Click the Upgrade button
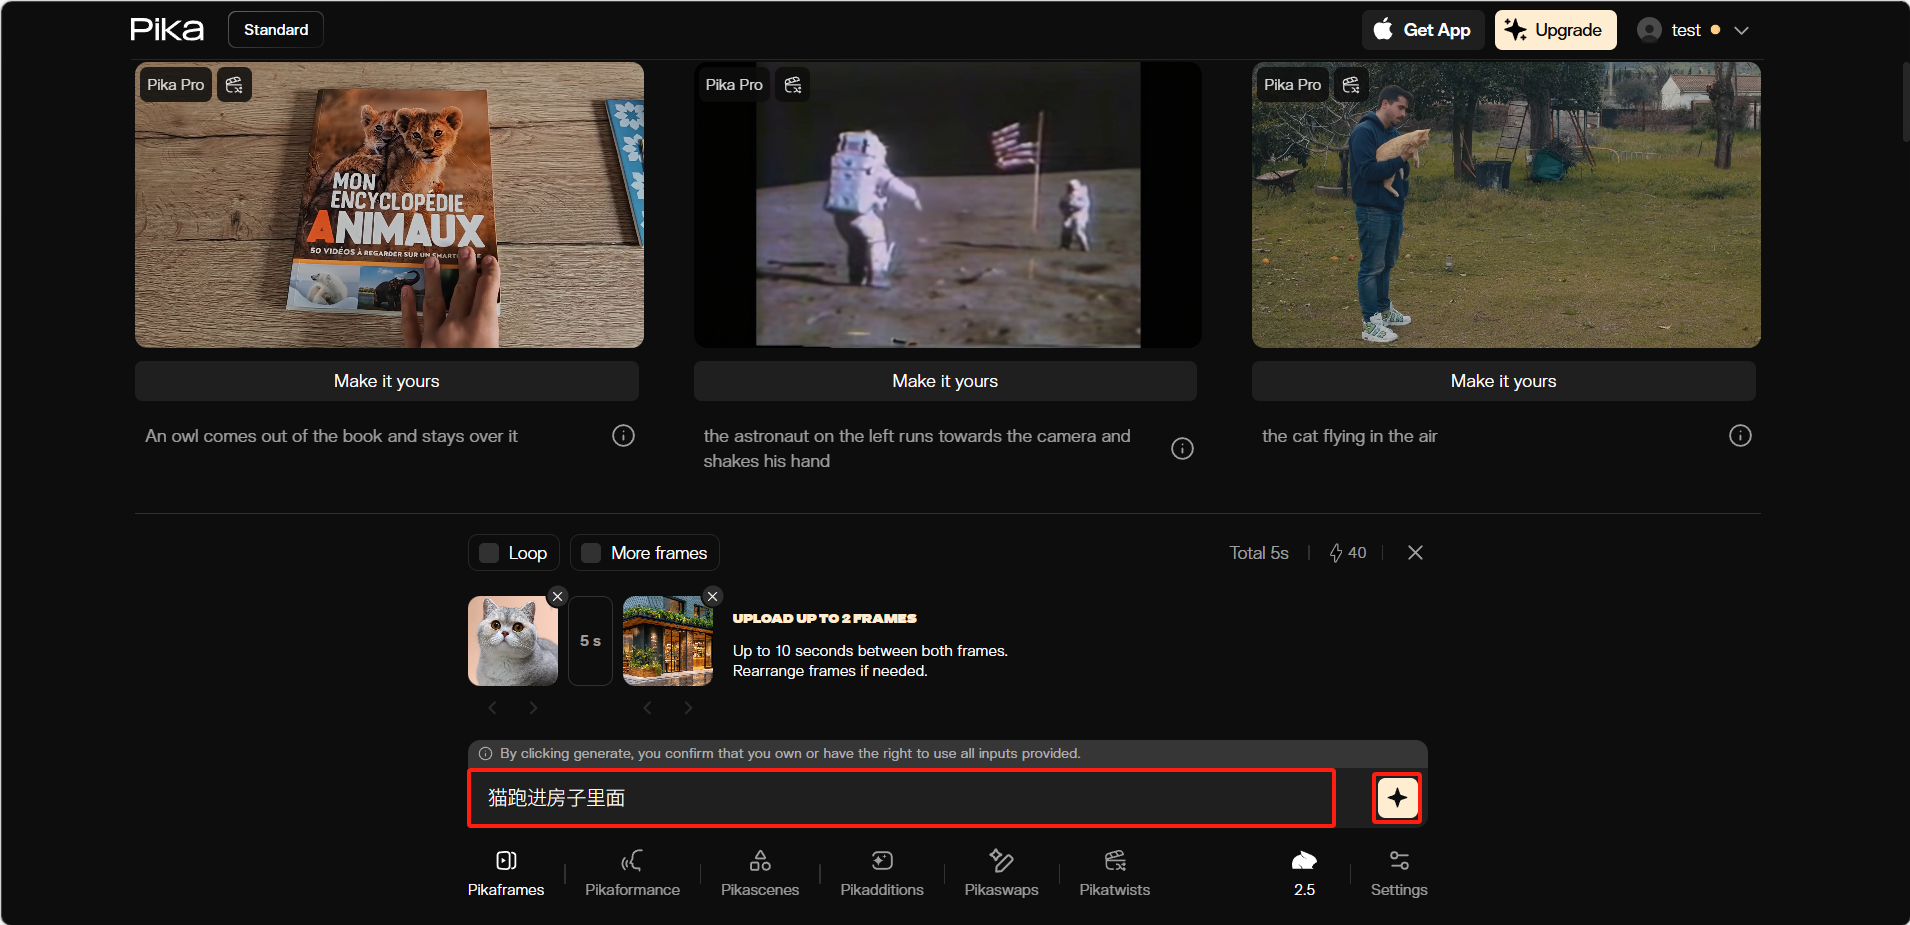 click(x=1555, y=30)
